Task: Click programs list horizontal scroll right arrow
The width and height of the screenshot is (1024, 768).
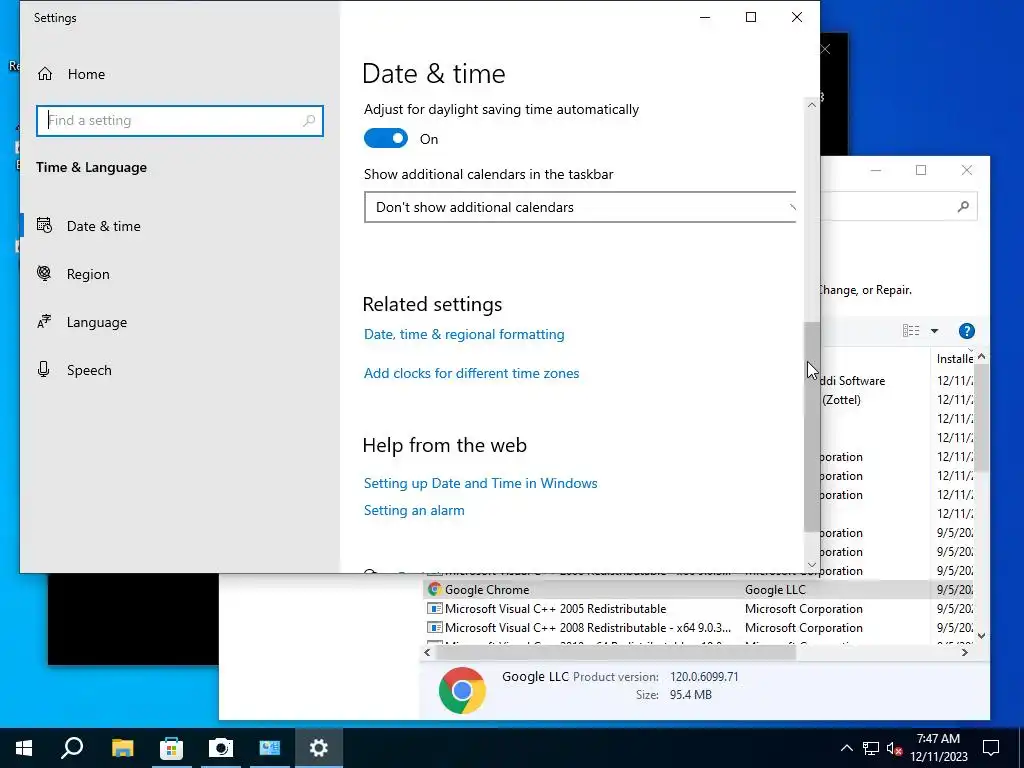Action: (965, 652)
